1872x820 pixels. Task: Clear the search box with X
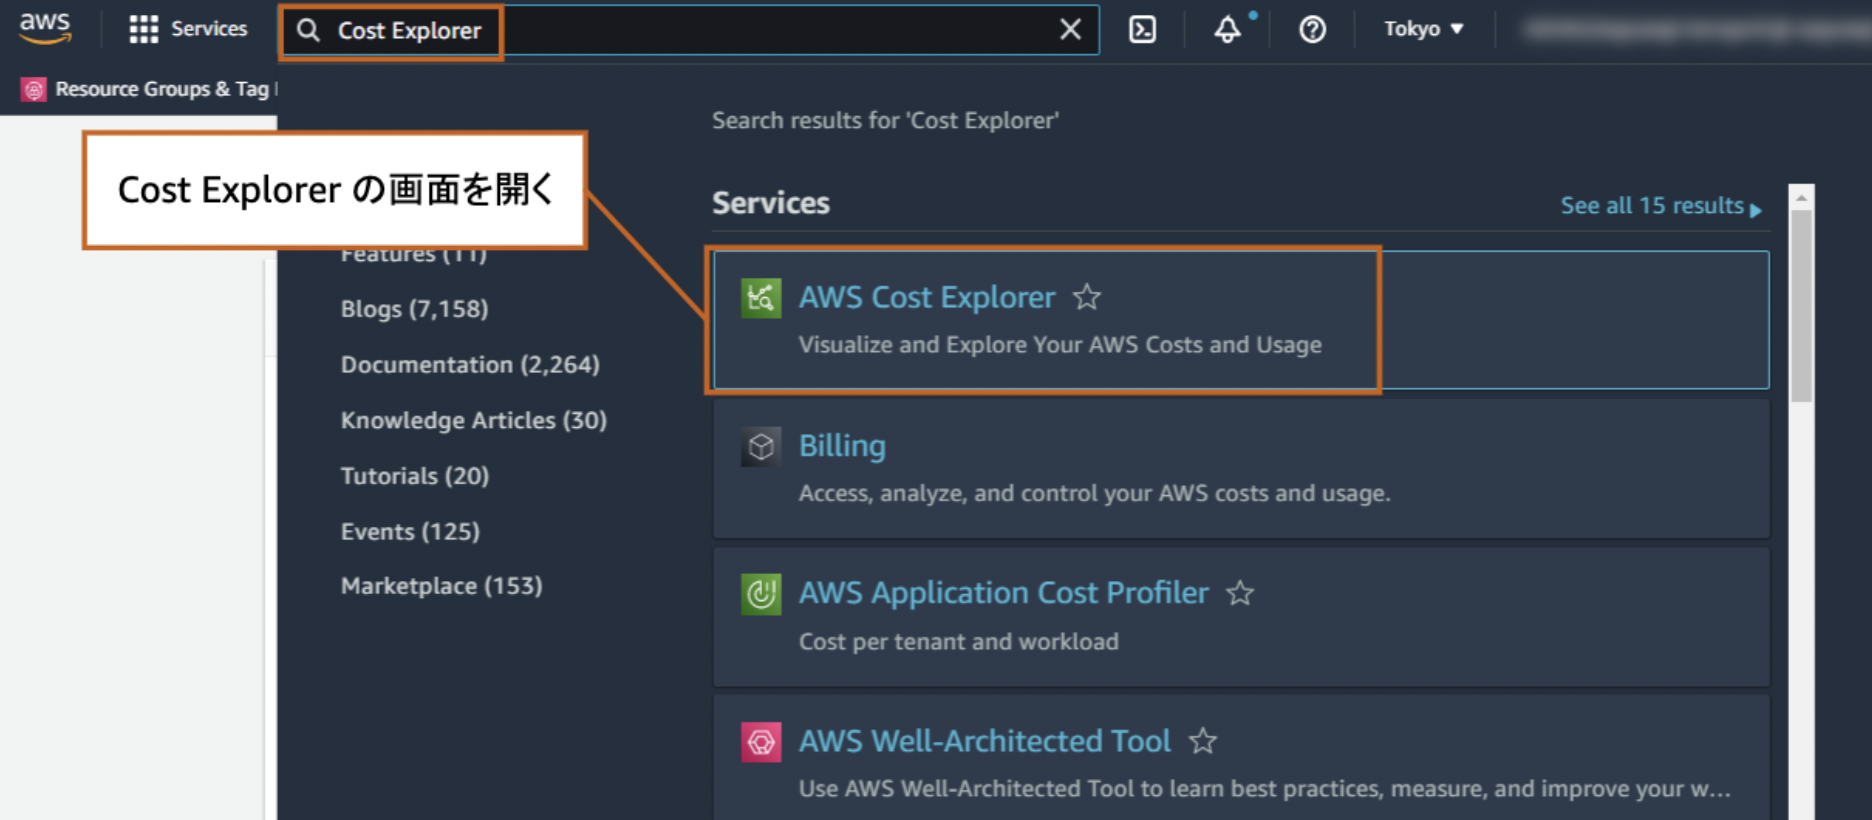1070,30
